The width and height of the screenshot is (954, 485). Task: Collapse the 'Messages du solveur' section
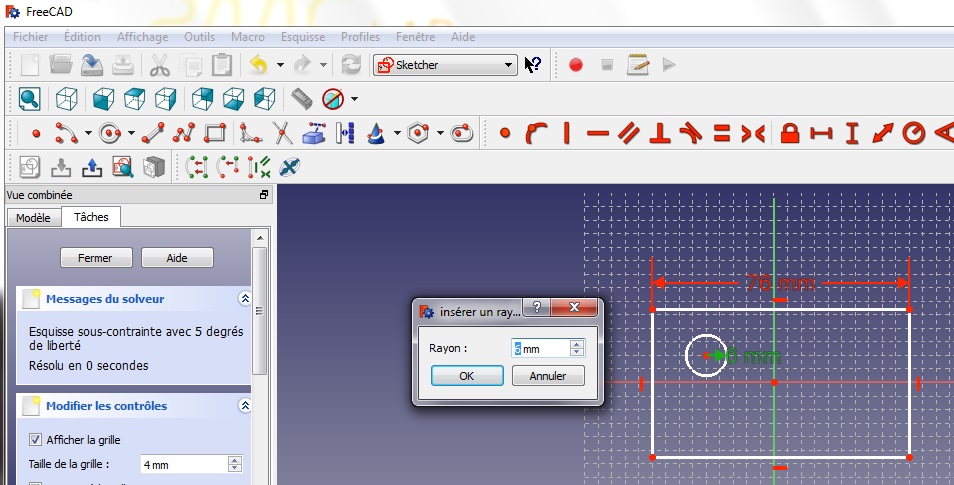[x=244, y=299]
